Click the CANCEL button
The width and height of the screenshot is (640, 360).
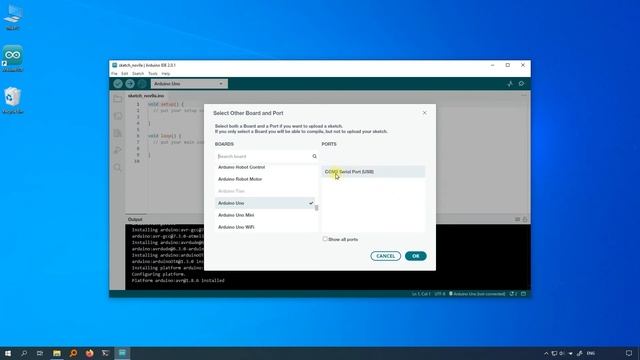[x=386, y=256]
